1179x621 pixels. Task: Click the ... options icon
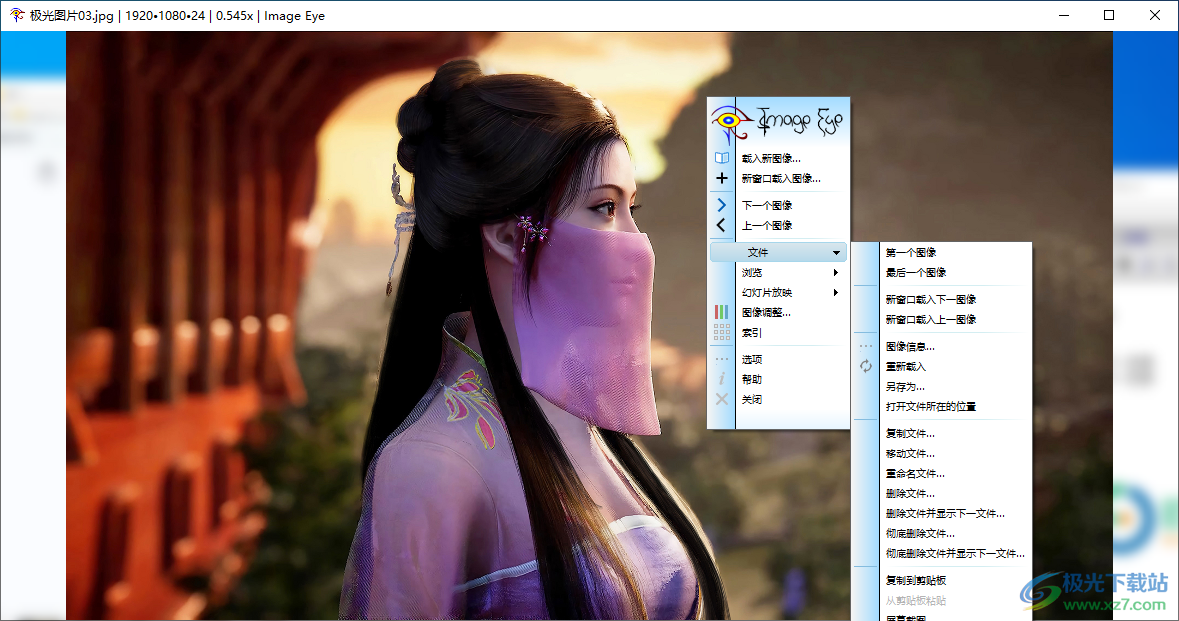720,358
